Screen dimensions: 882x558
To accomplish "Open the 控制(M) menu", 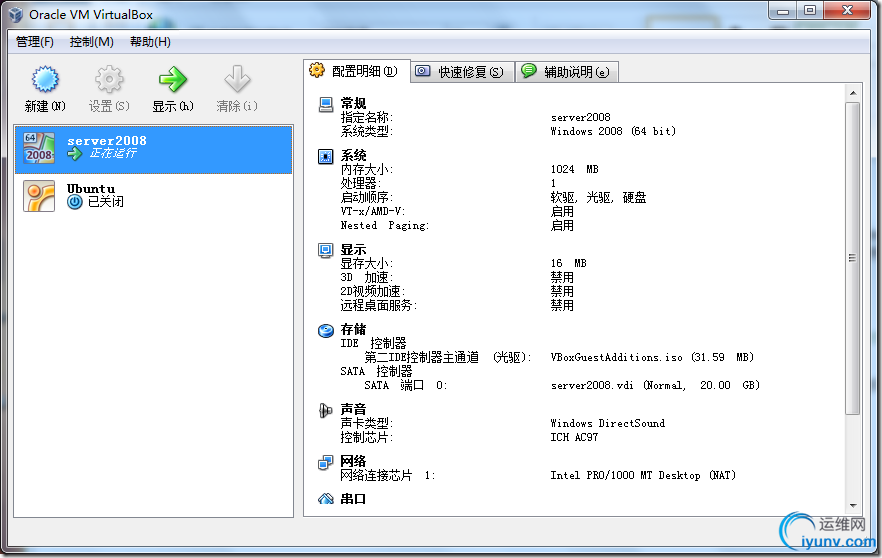I will click(92, 42).
